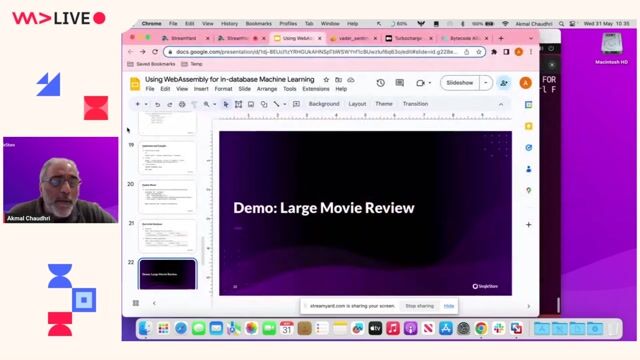The image size is (640, 360).
Task: Open the Calendar side panel icon
Action: coord(529,105)
